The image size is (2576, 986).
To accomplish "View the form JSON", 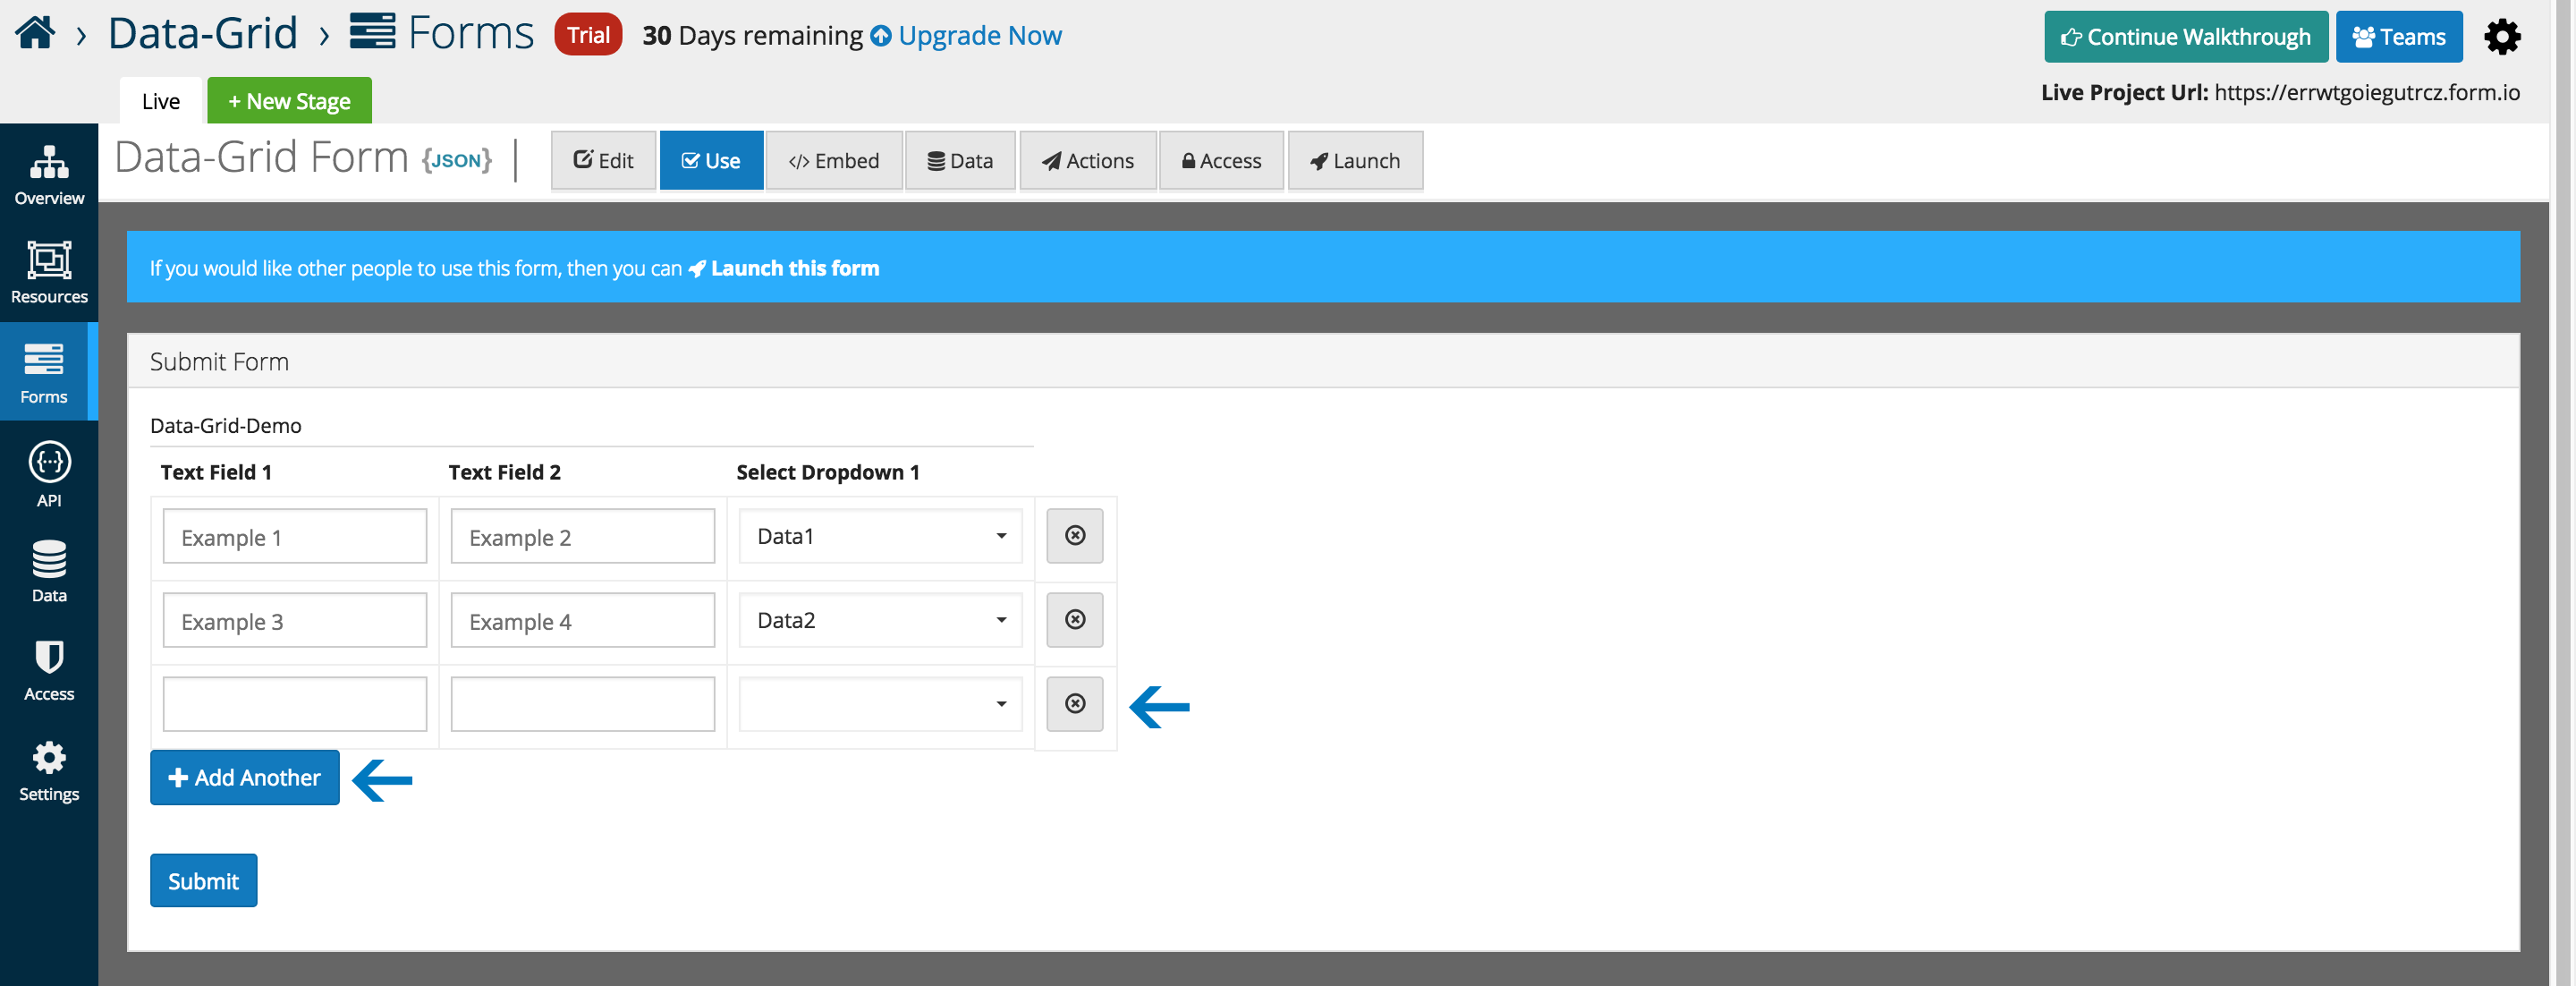I will tap(457, 160).
